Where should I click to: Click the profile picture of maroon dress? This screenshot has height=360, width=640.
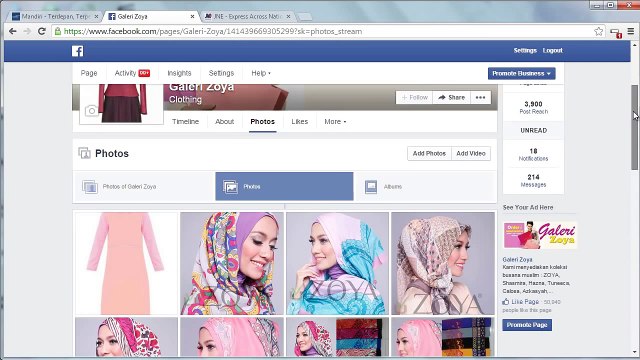click(x=122, y=103)
